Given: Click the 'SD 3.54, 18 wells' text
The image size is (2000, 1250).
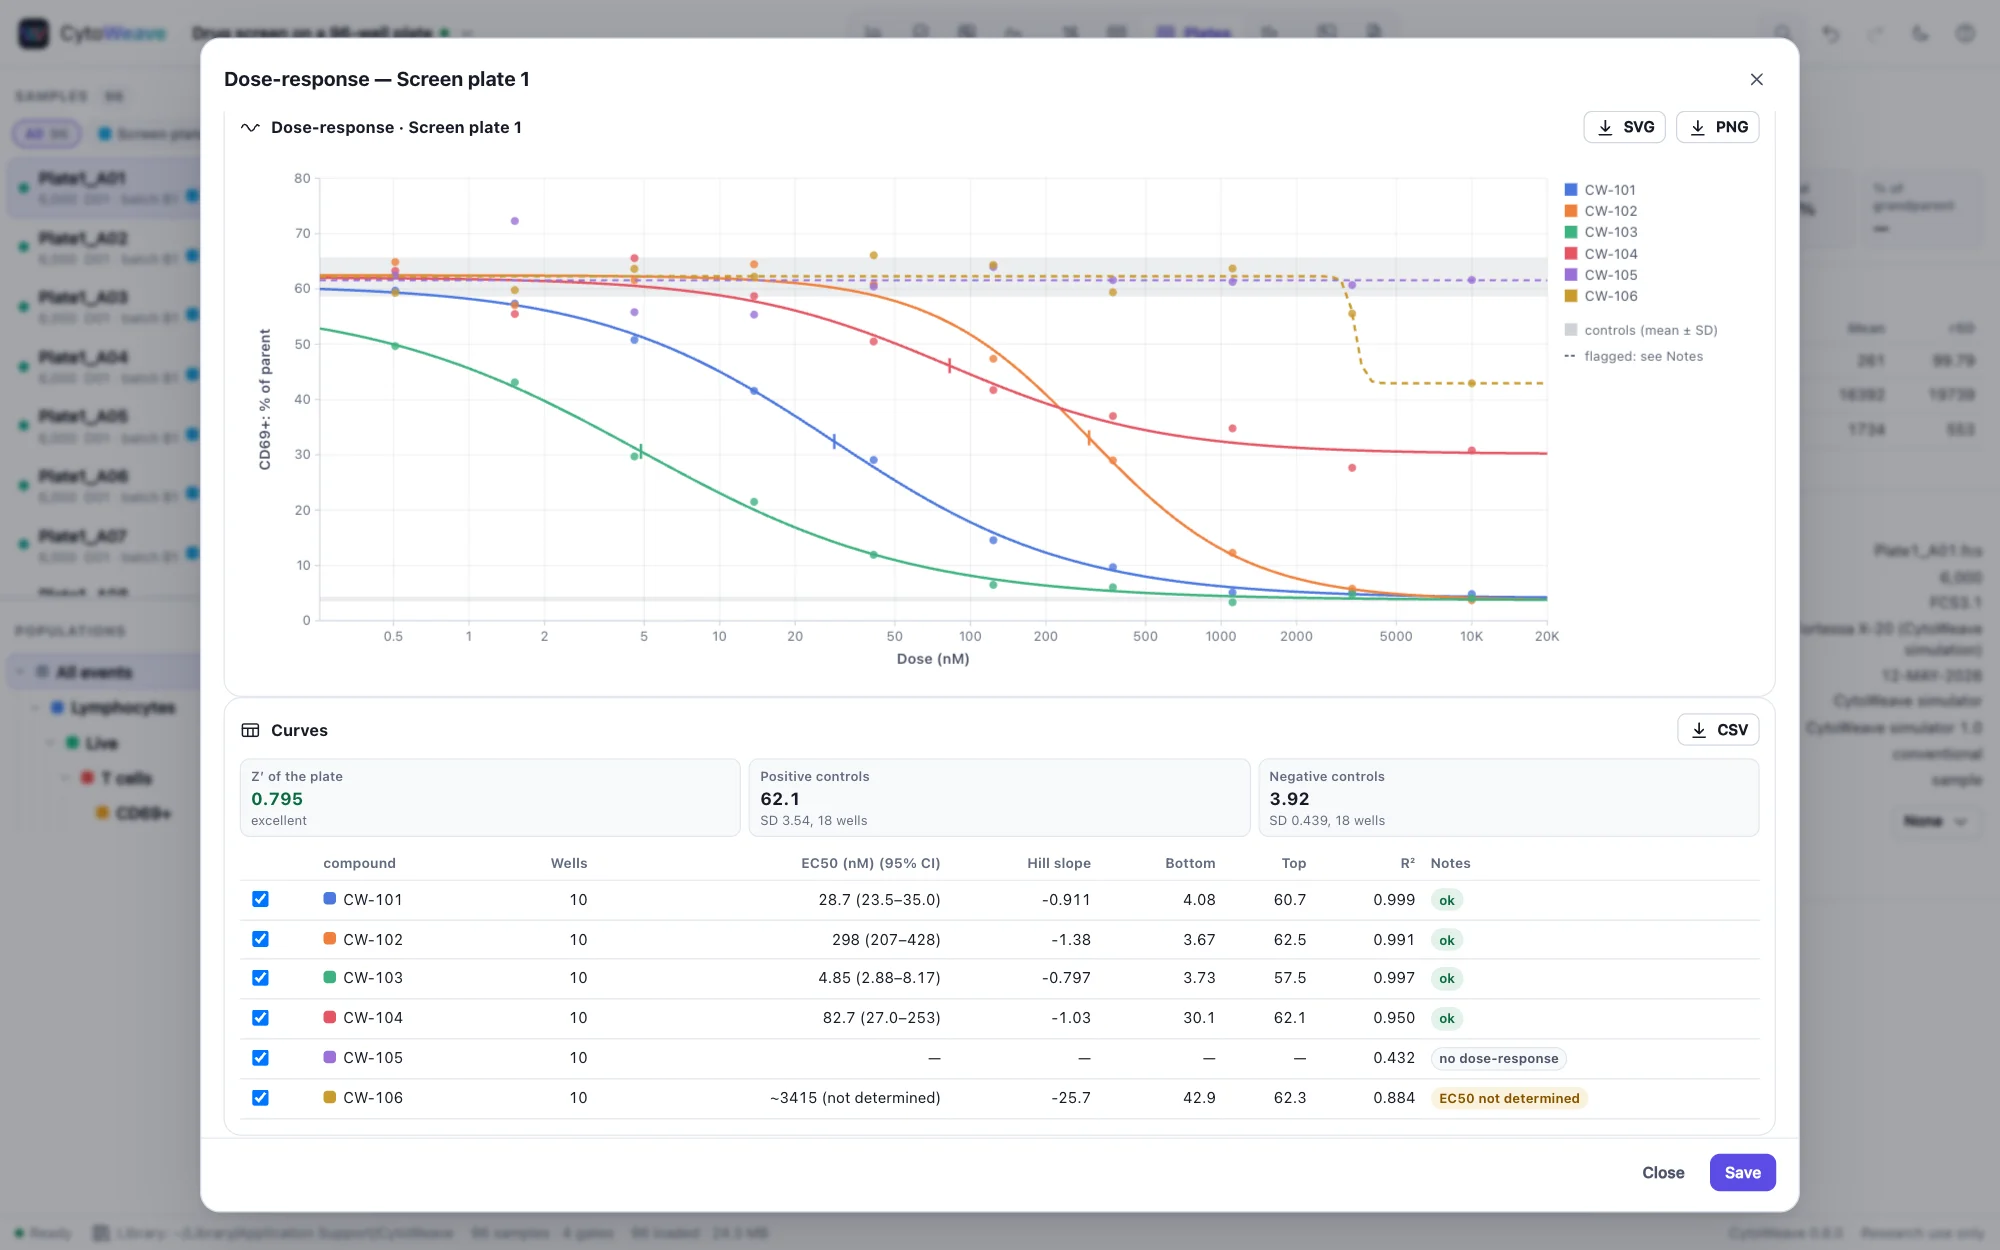Looking at the screenshot, I should point(813,821).
